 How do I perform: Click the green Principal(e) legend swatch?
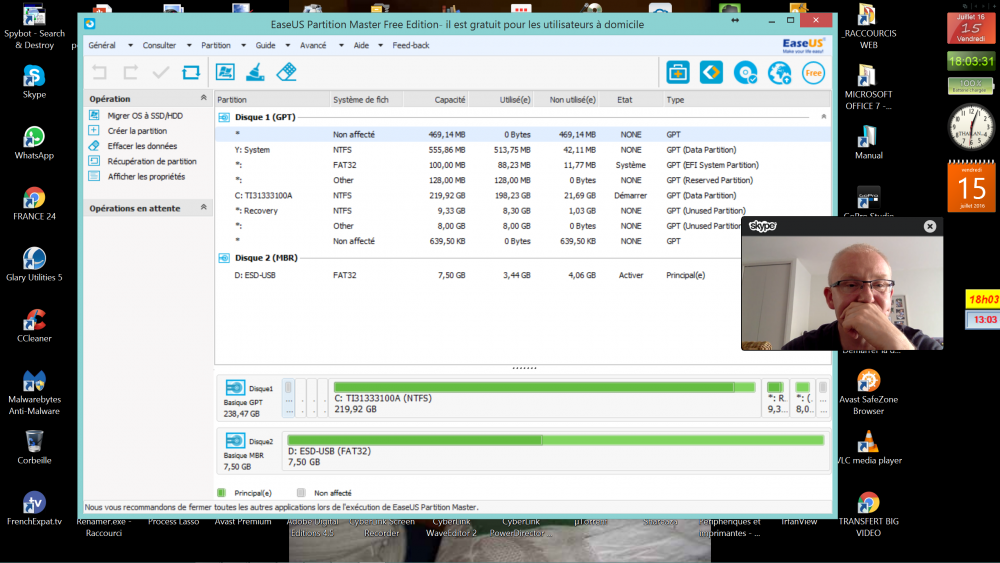coord(221,493)
